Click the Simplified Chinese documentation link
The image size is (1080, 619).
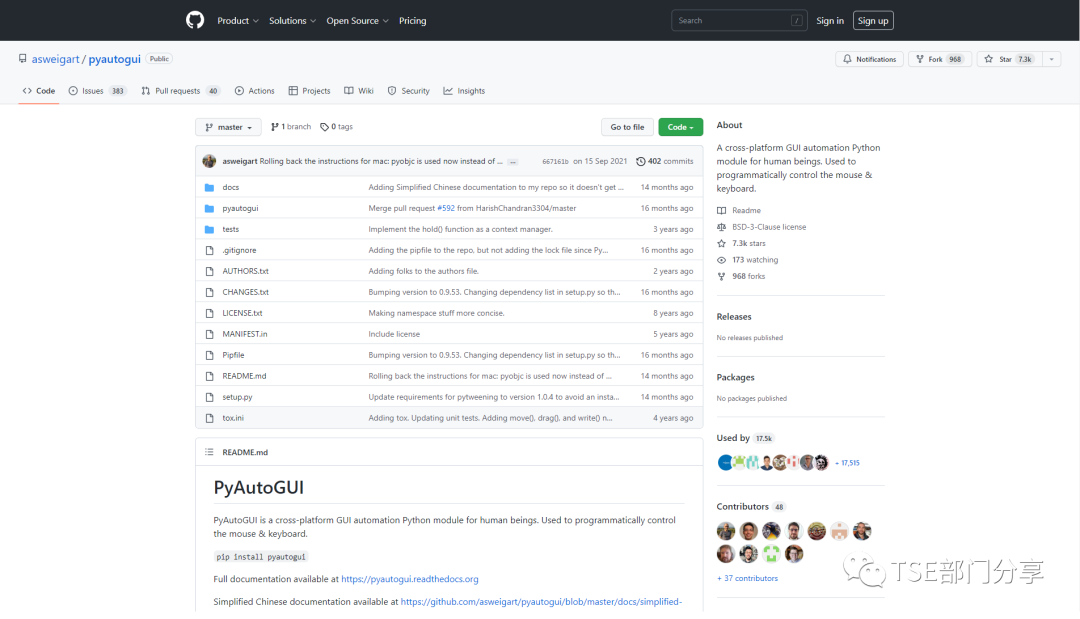pos(541,602)
